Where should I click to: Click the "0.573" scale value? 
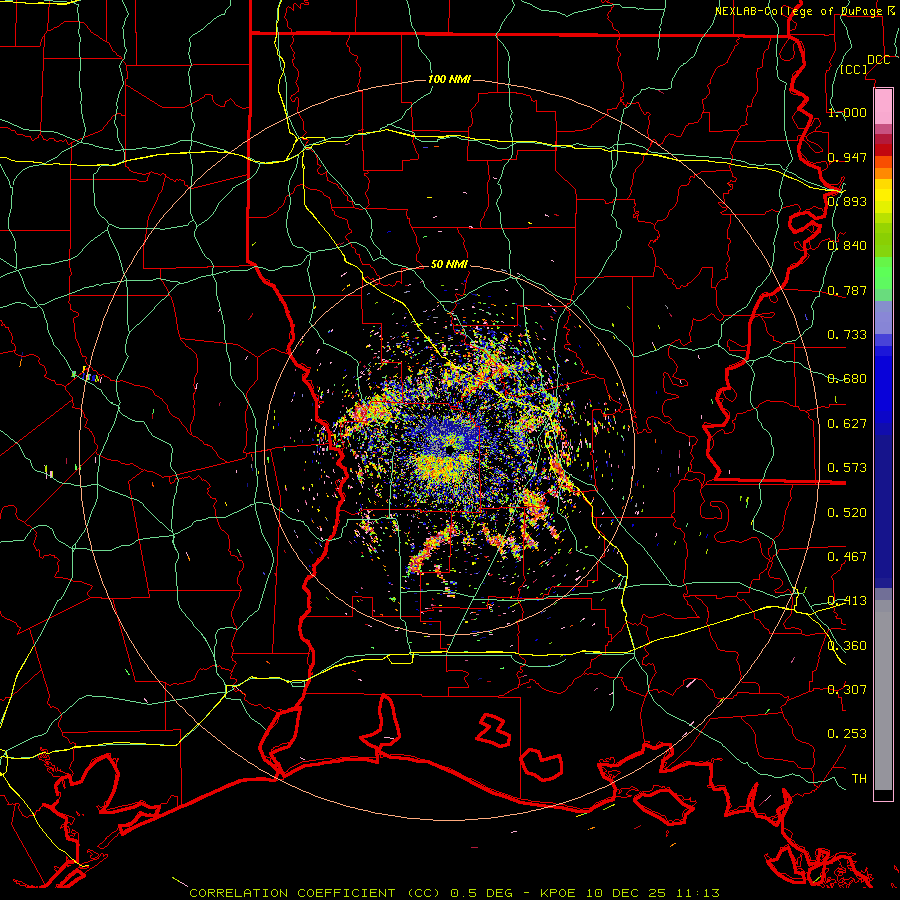[x=847, y=468]
